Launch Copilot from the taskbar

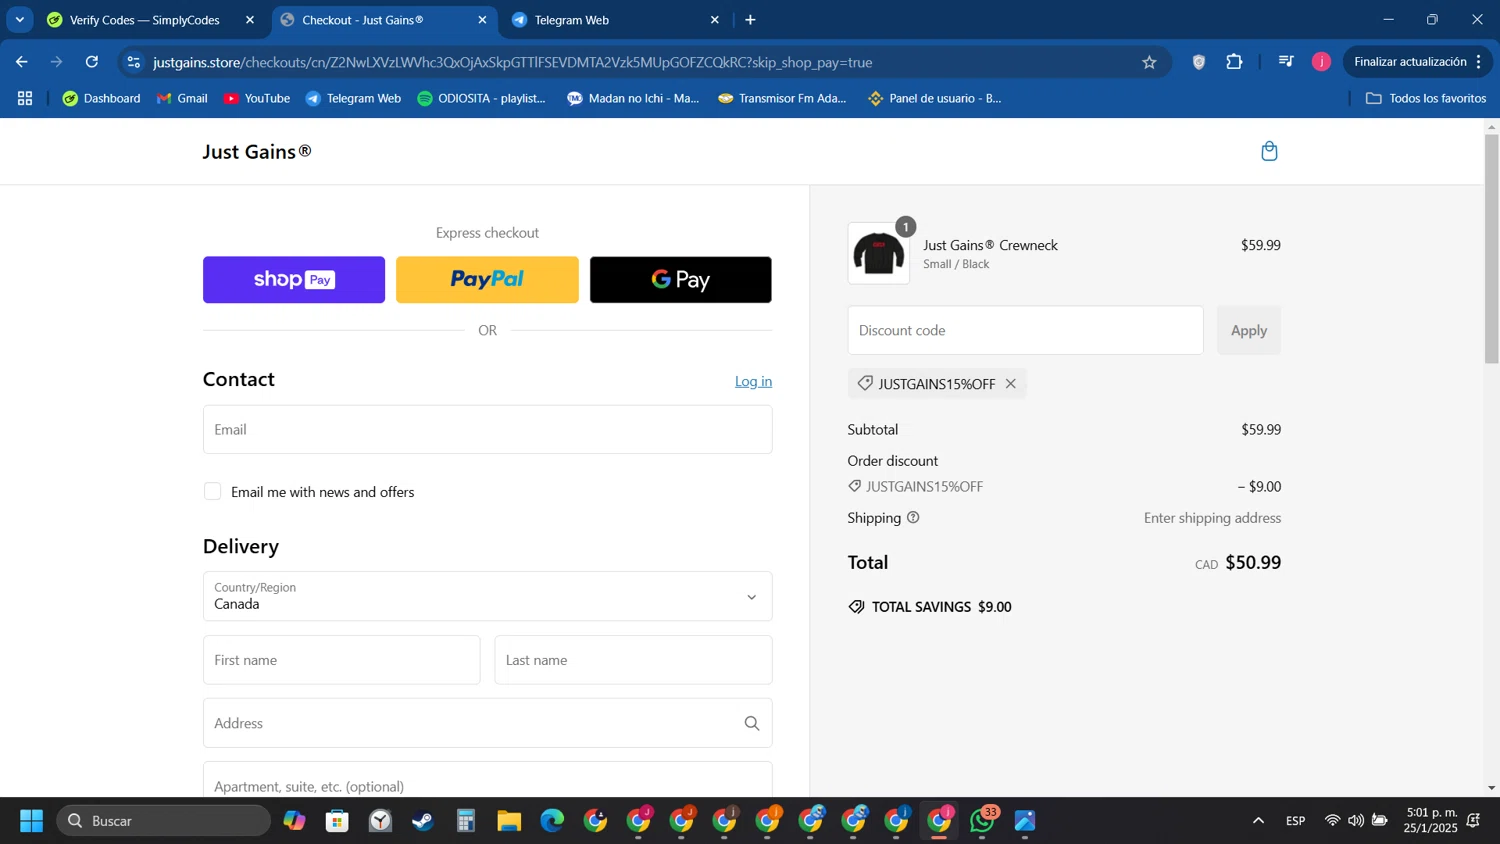click(294, 821)
